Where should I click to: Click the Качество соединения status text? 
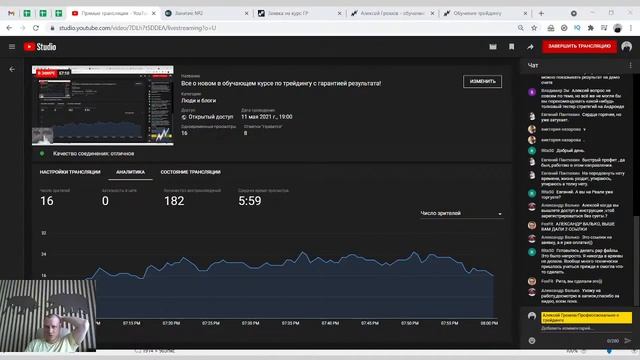coord(93,153)
